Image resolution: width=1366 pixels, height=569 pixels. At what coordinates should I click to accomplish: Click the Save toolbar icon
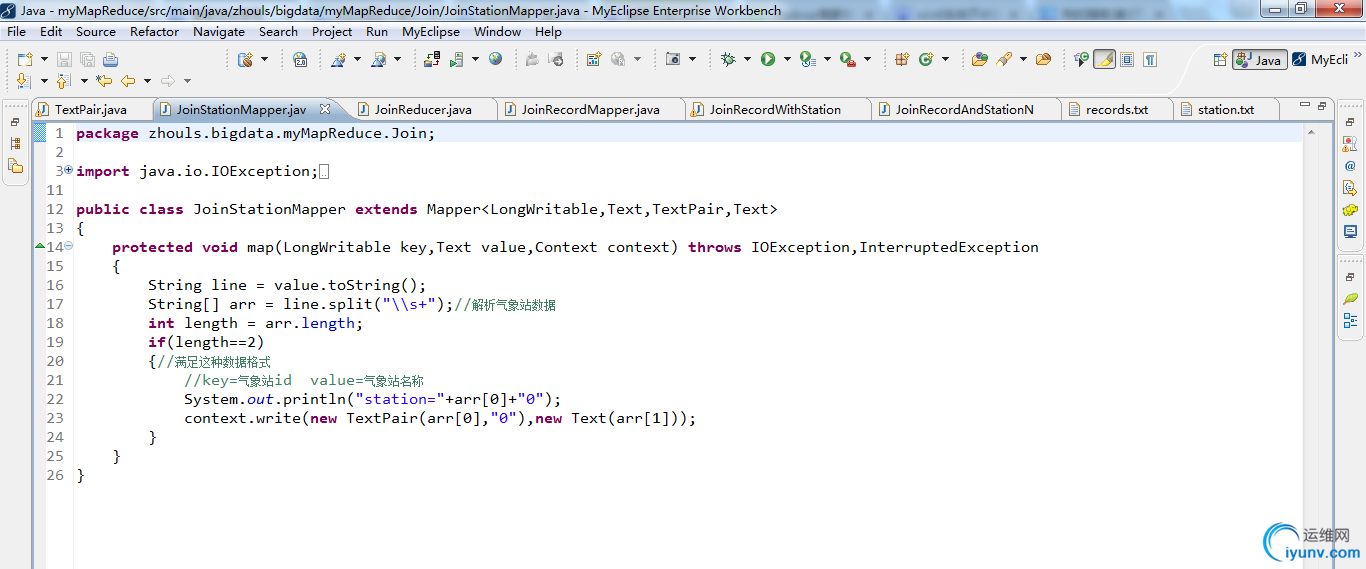64,59
